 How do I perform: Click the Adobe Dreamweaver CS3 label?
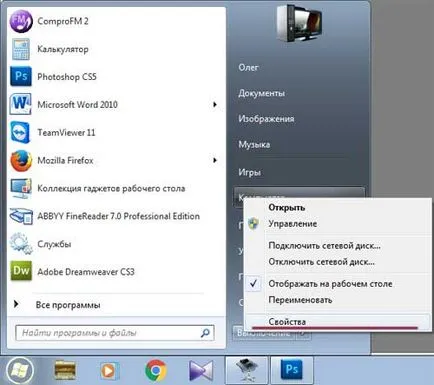point(86,272)
